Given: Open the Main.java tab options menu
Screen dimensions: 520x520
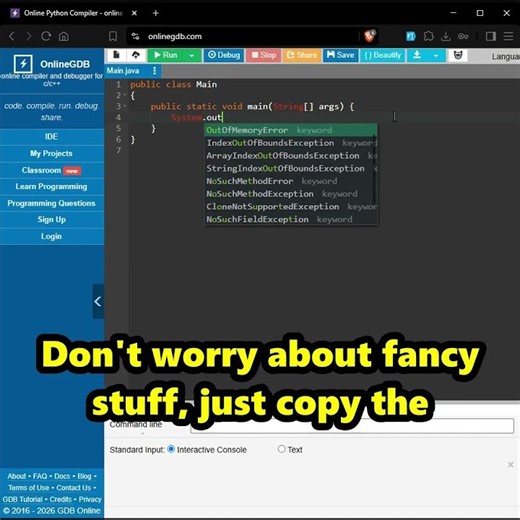Looking at the screenshot, I should pos(154,71).
